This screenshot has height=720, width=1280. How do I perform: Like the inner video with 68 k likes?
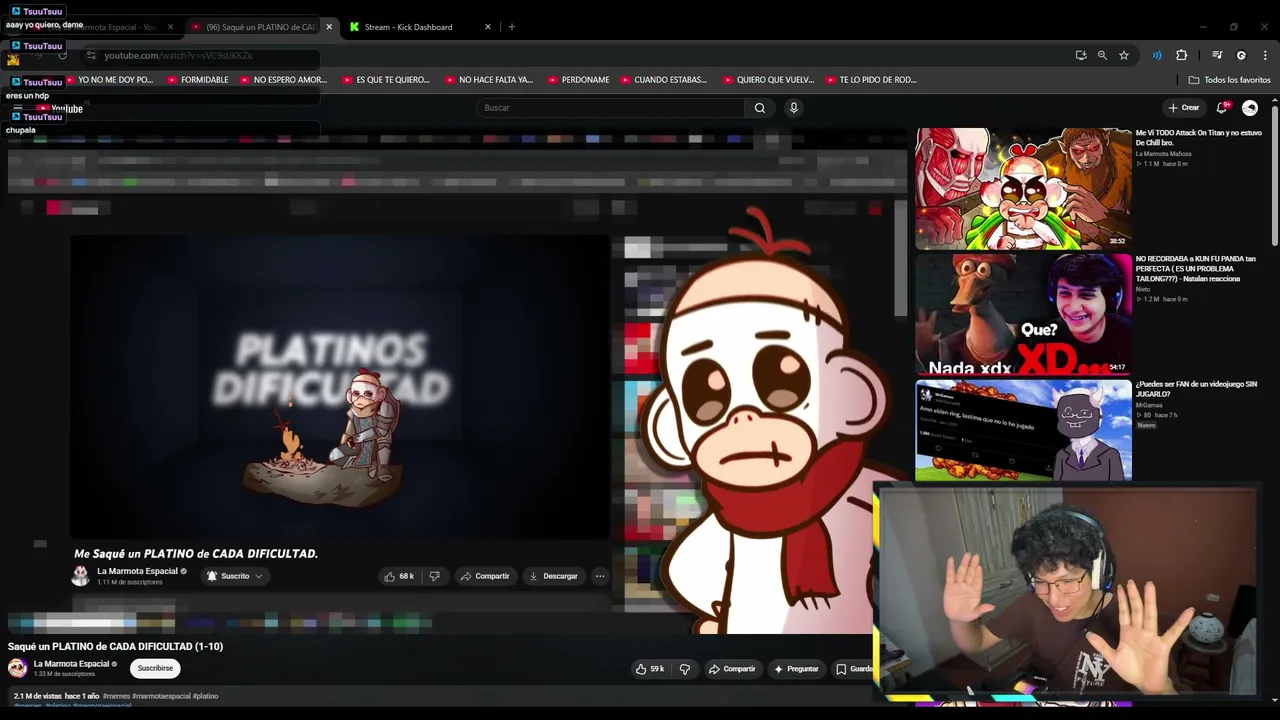pos(399,576)
